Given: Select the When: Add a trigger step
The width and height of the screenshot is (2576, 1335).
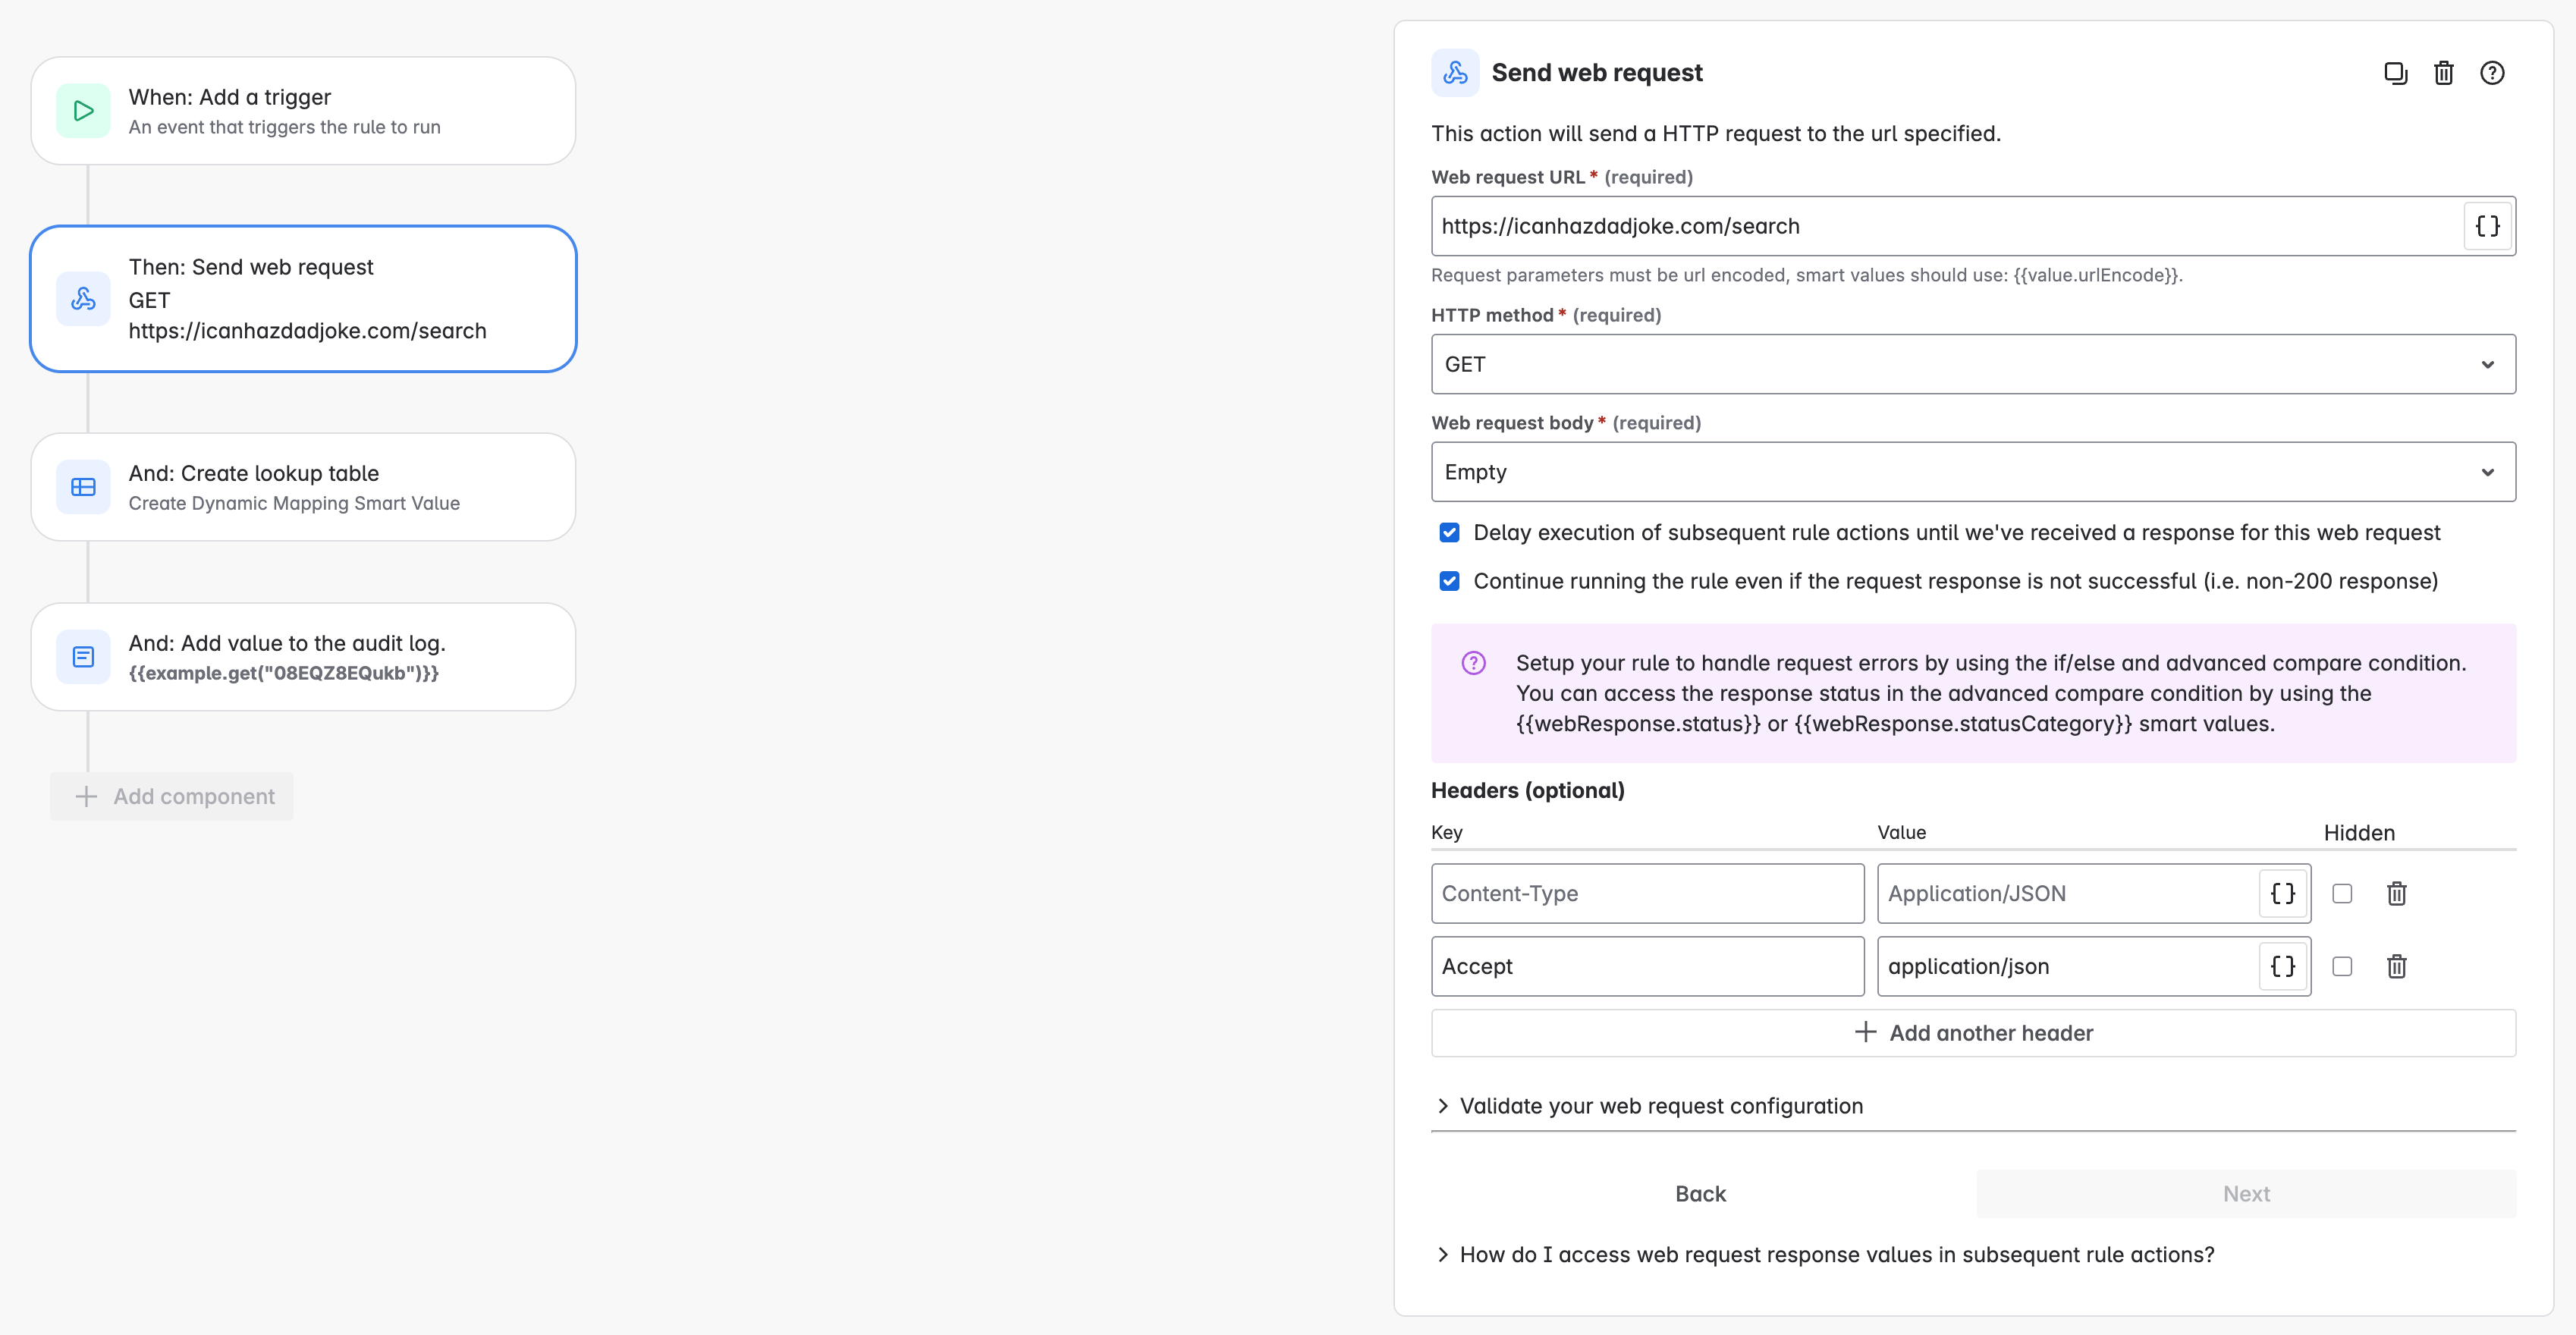Looking at the screenshot, I should click(x=303, y=111).
